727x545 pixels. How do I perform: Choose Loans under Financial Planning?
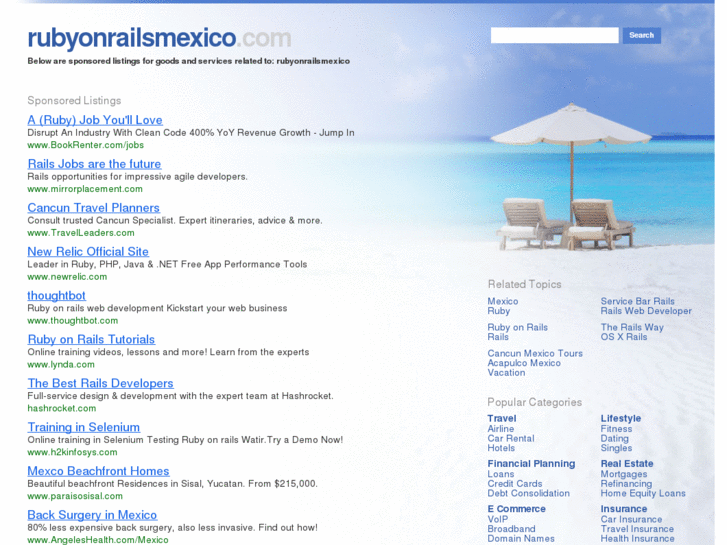500,474
